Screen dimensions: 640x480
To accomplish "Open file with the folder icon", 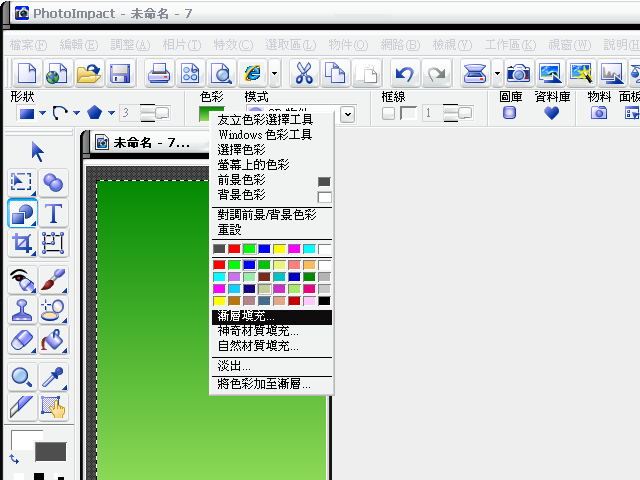I will (x=89, y=73).
